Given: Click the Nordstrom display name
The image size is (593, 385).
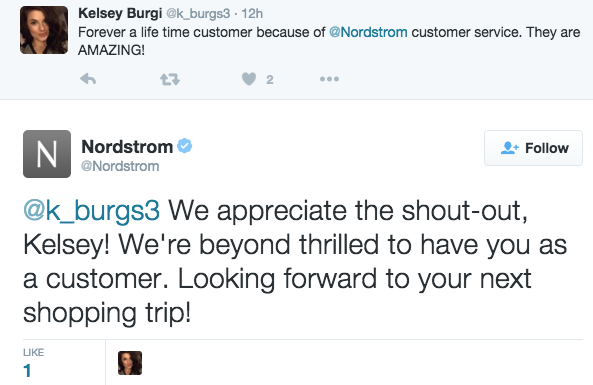Looking at the screenshot, I should tap(127, 146).
